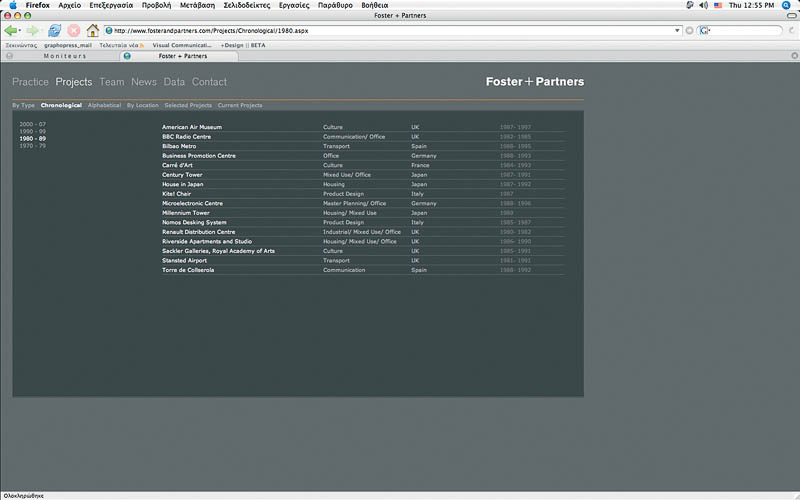This screenshot has height=500, width=800.
Task: Open Selected Projects list
Action: click(x=188, y=105)
